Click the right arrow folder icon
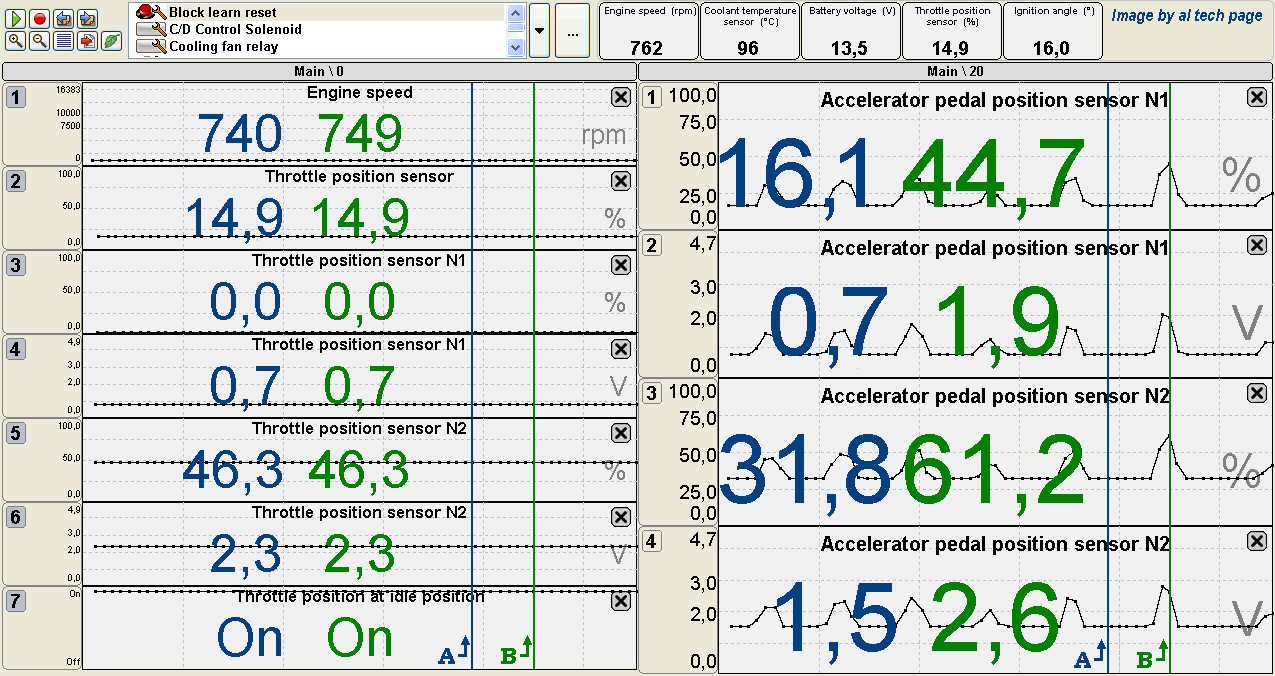1275x676 pixels. click(x=87, y=18)
